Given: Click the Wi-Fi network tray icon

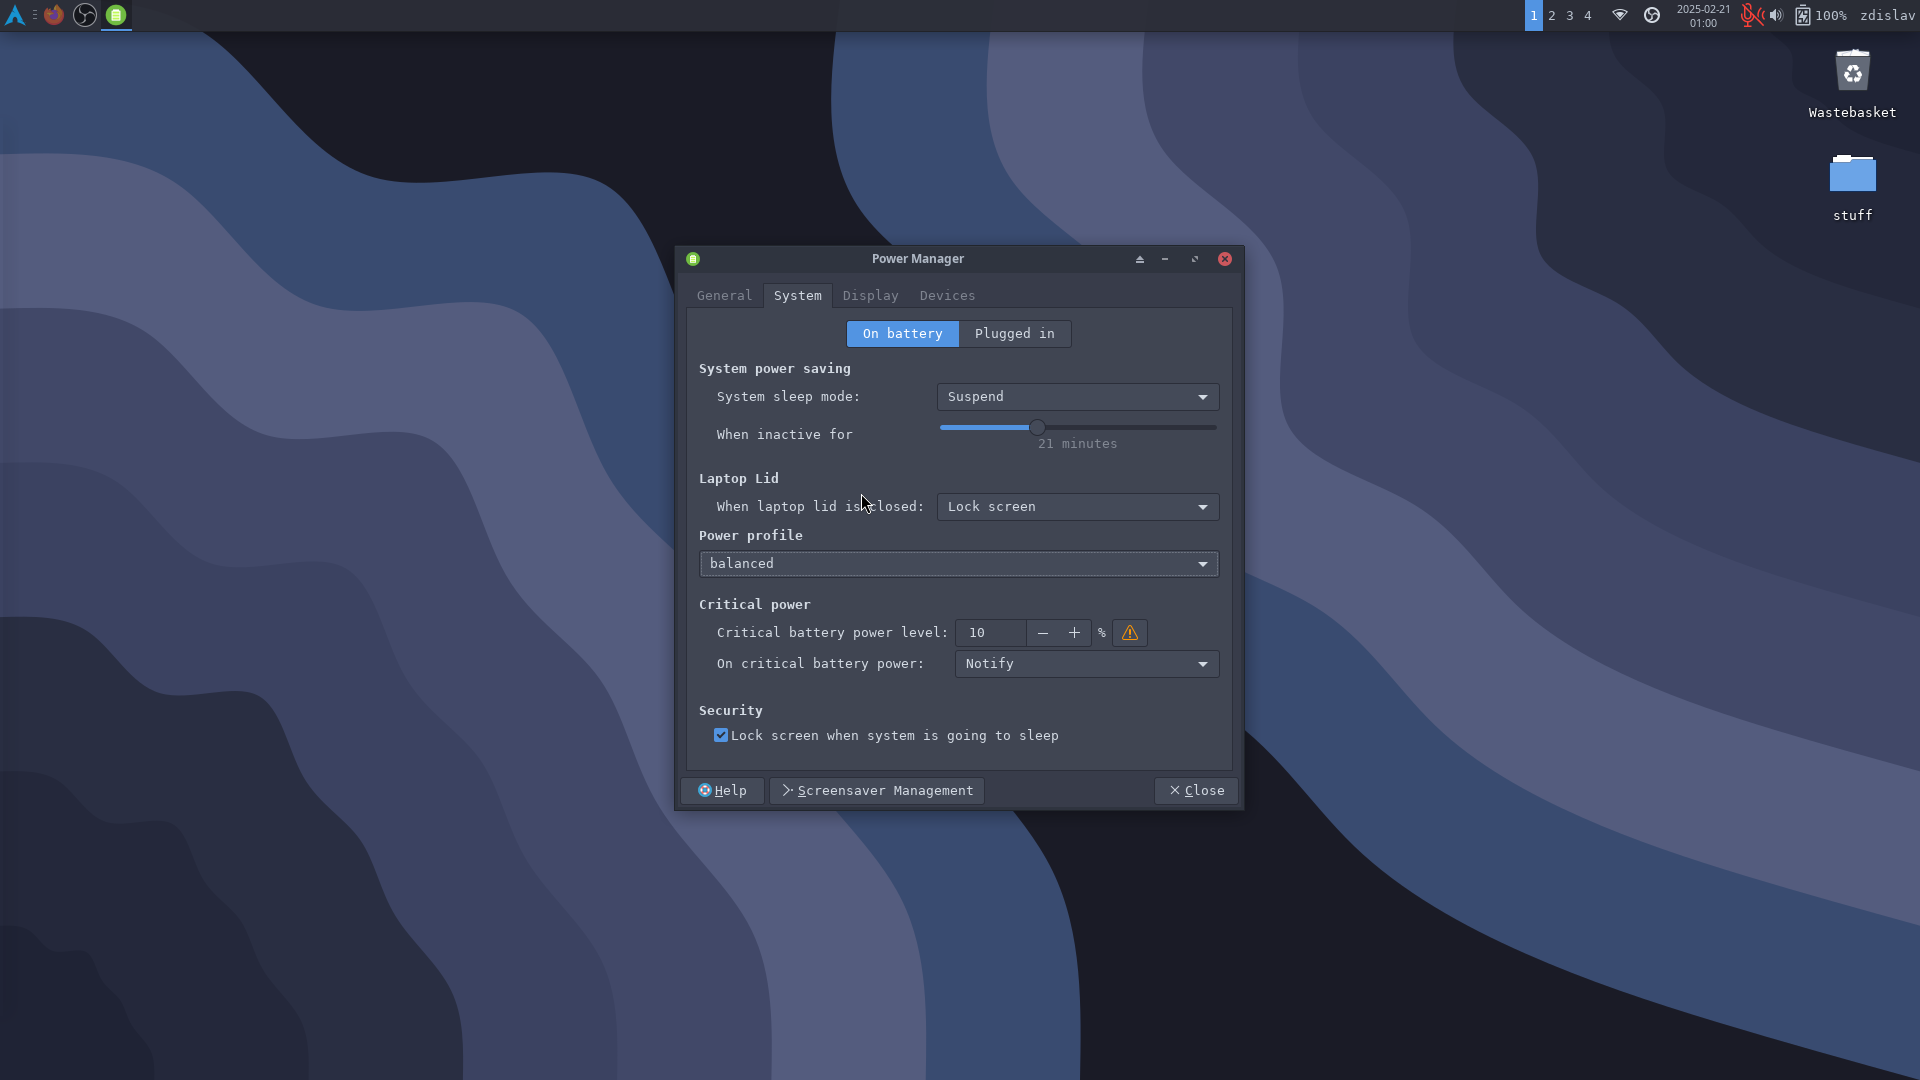Looking at the screenshot, I should coord(1620,15).
